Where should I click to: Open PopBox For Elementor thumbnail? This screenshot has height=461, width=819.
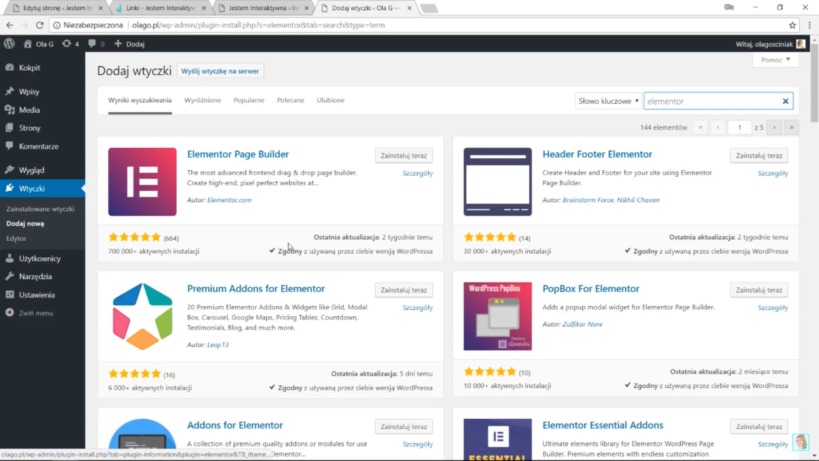pos(497,316)
